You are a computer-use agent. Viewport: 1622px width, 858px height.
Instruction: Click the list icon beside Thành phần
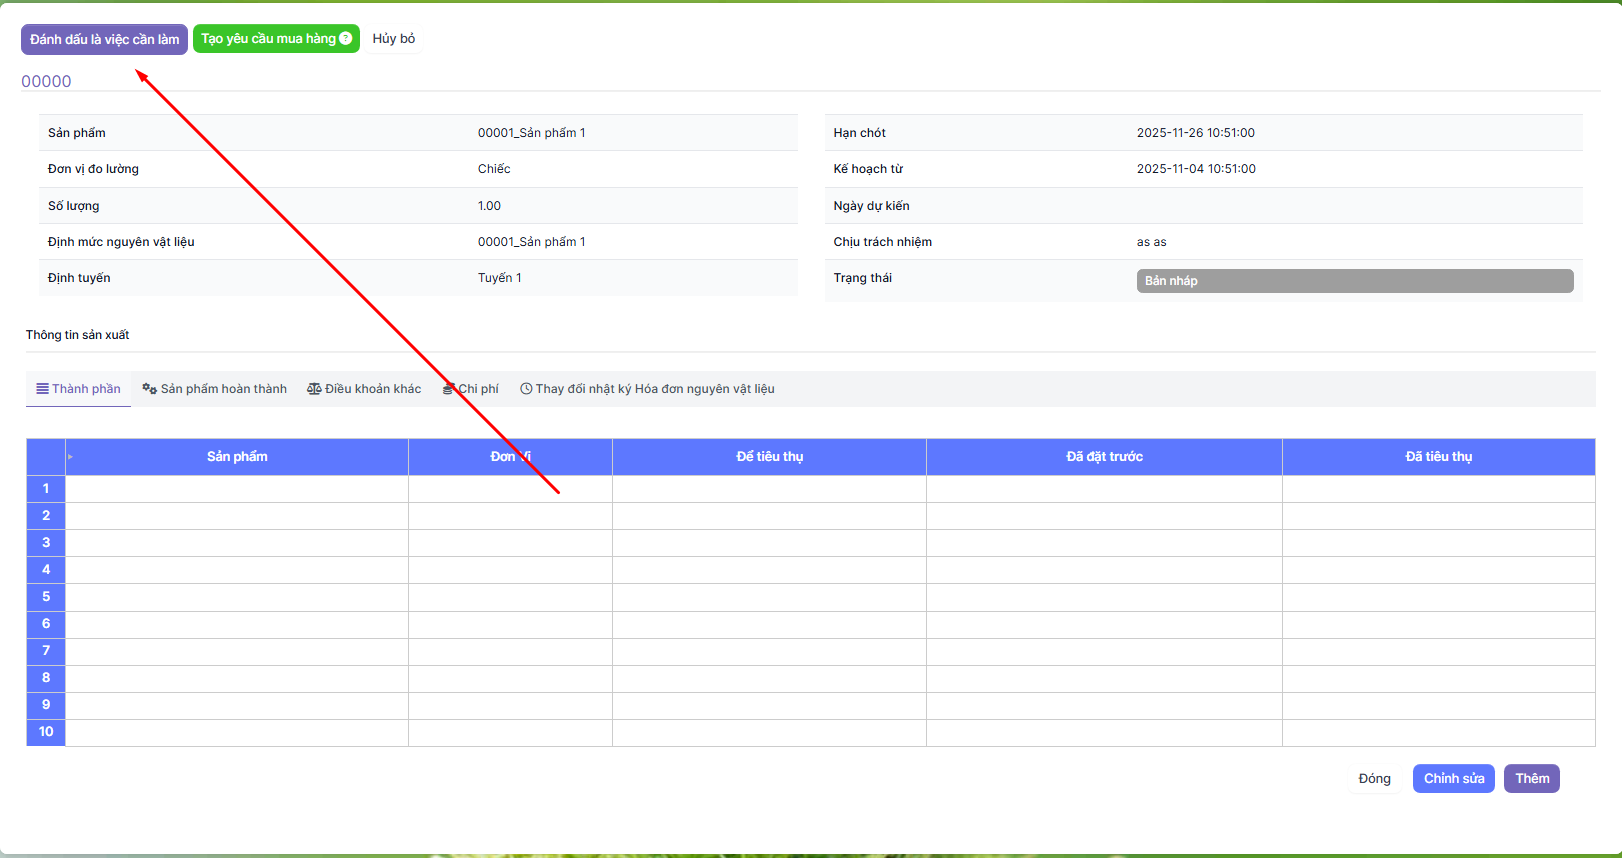(43, 389)
